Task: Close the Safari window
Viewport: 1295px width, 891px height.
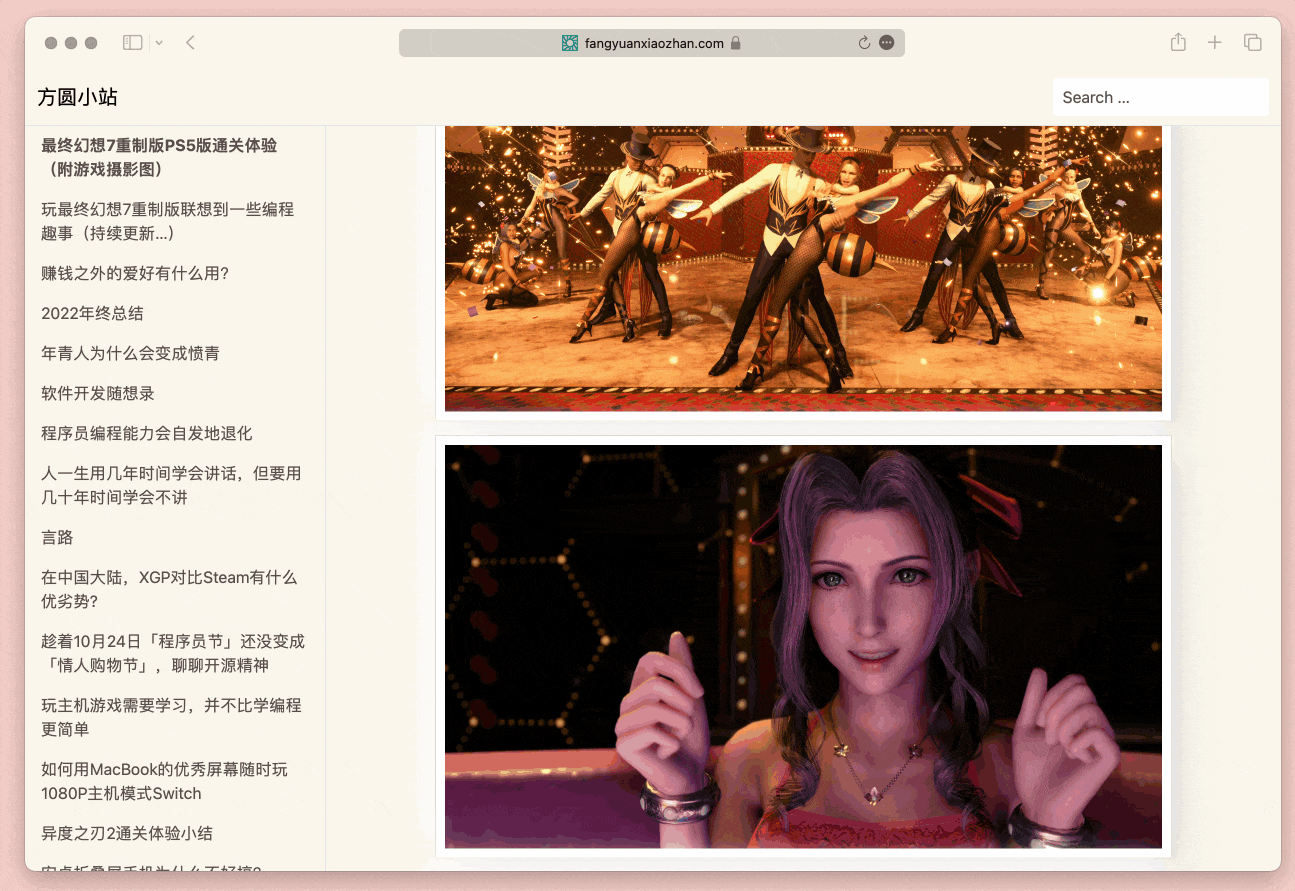Action: (51, 43)
